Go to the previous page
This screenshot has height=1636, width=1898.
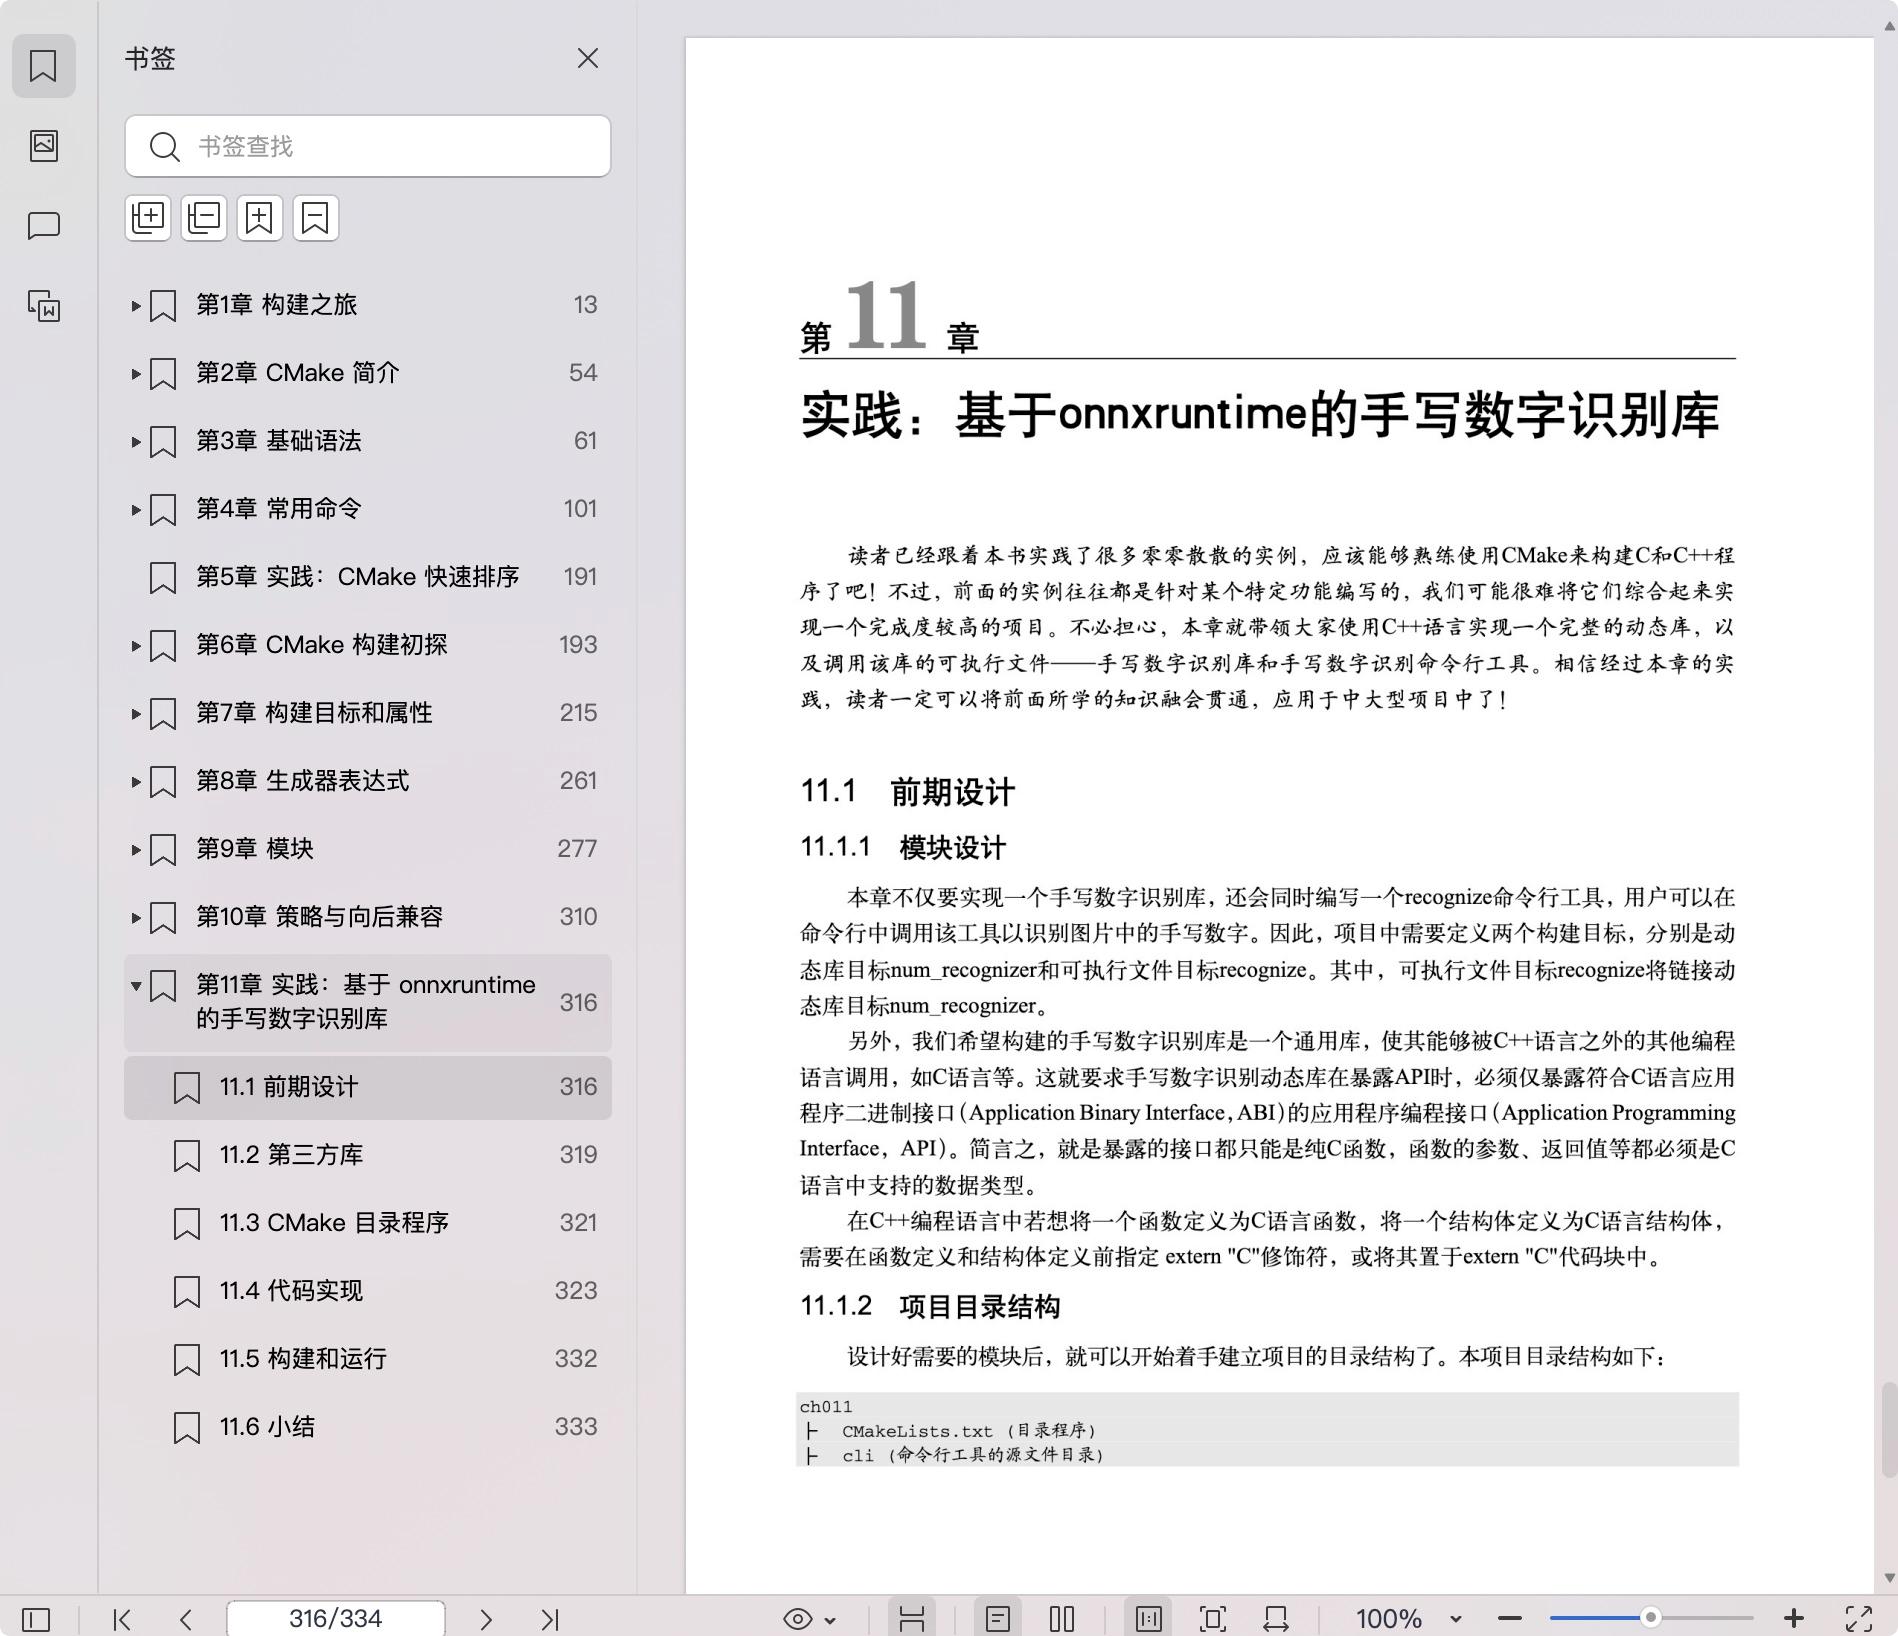click(186, 1619)
